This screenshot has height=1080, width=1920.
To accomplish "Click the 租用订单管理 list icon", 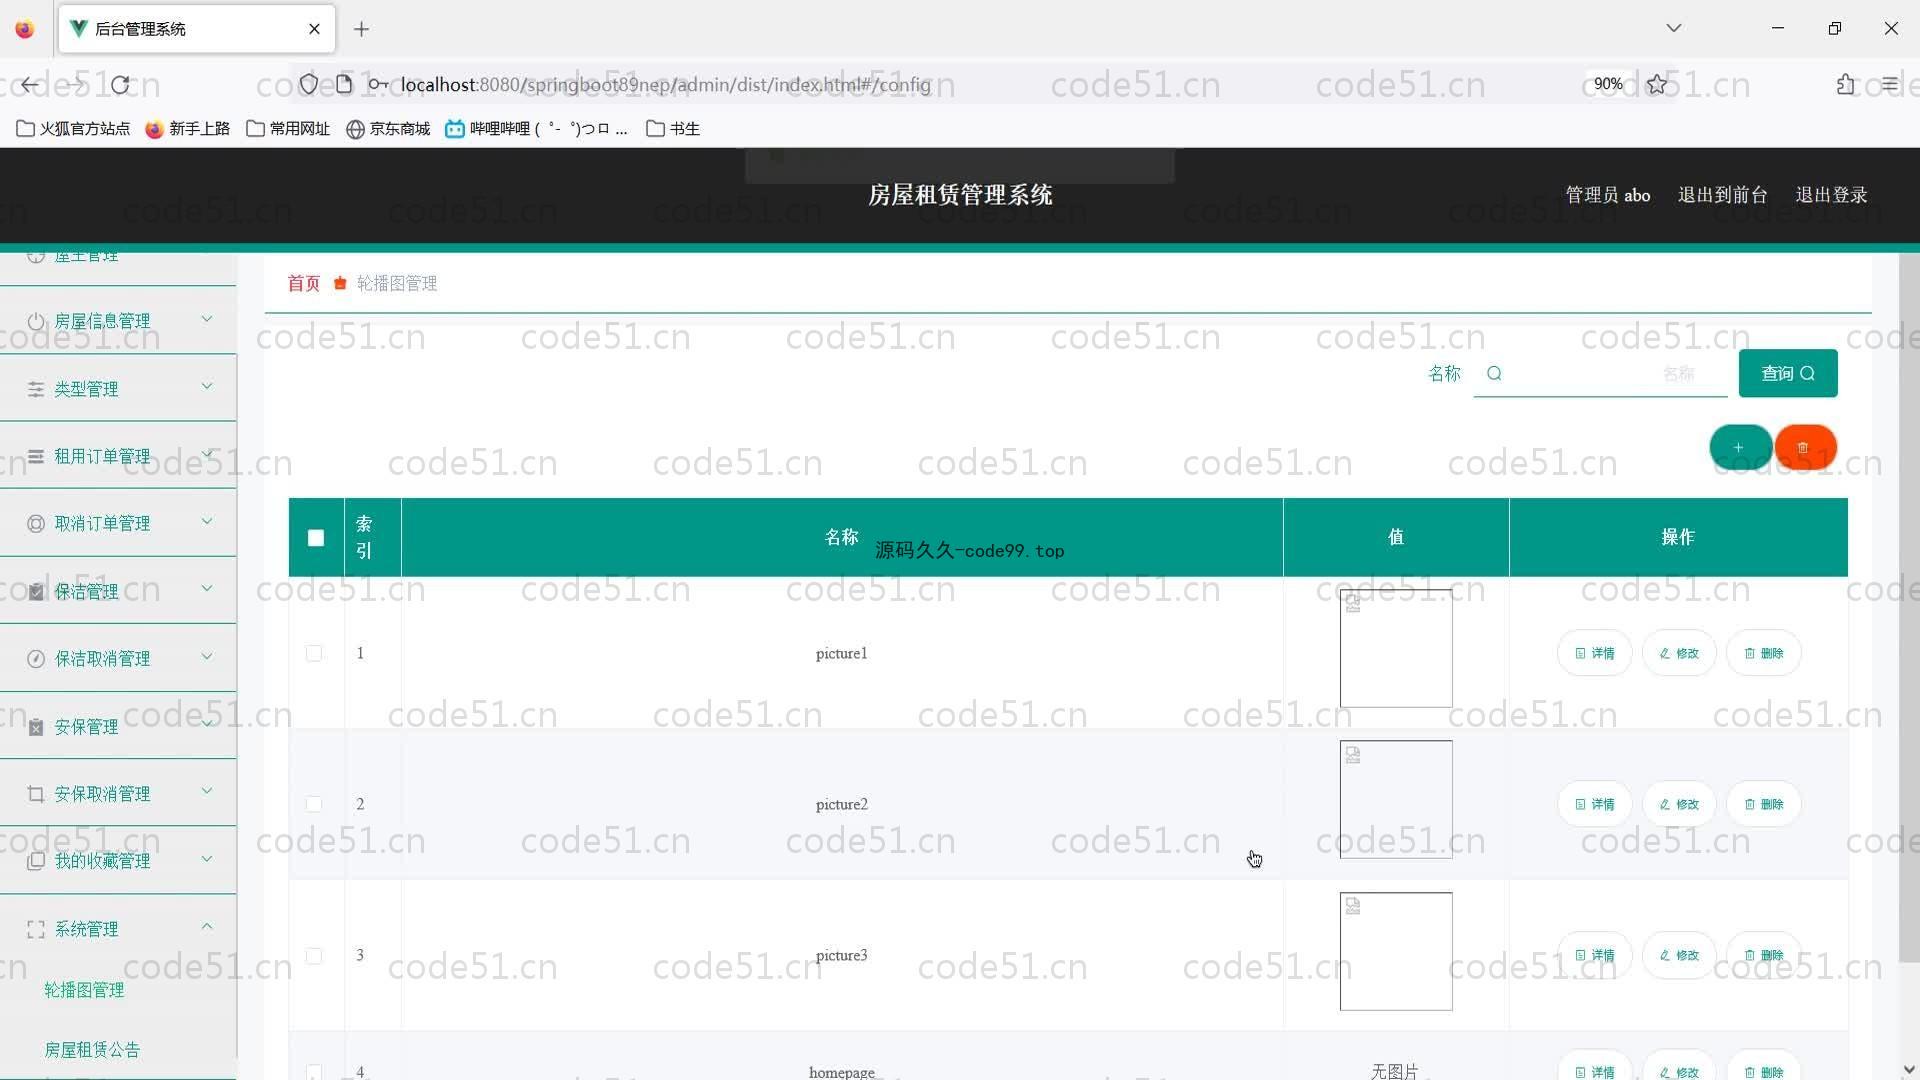I will point(36,456).
